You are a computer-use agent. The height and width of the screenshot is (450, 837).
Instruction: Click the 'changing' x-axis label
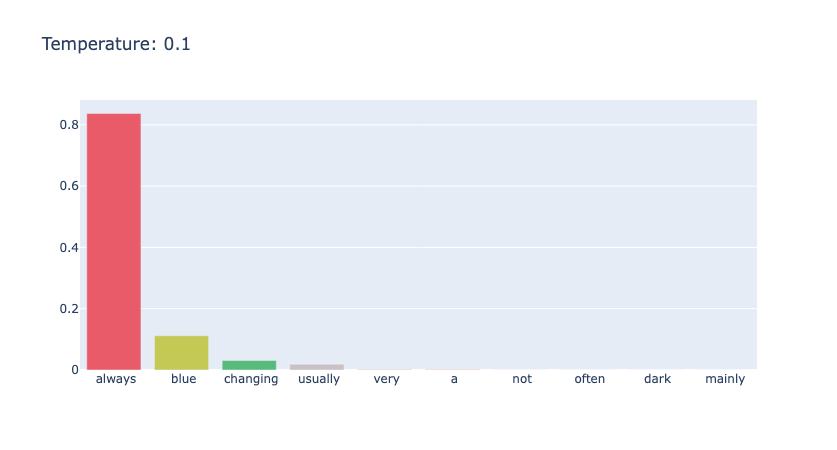251,380
